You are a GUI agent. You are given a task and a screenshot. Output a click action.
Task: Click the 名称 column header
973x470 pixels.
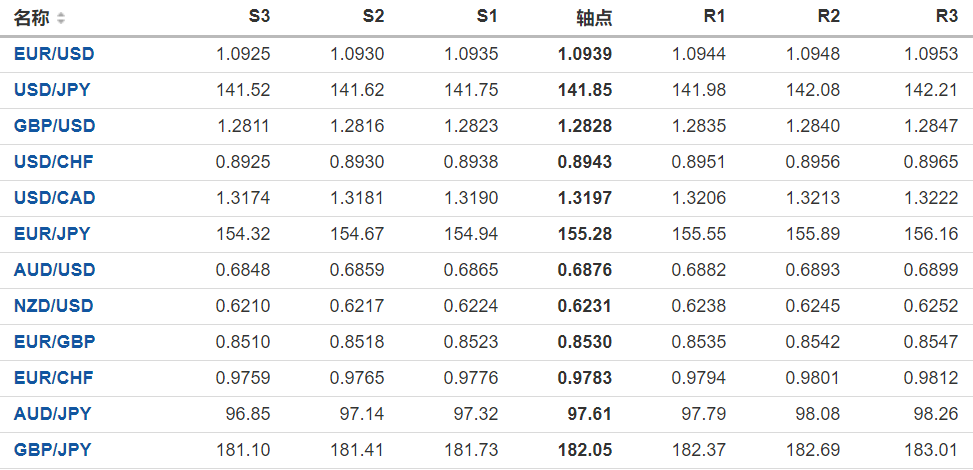(x=32, y=18)
